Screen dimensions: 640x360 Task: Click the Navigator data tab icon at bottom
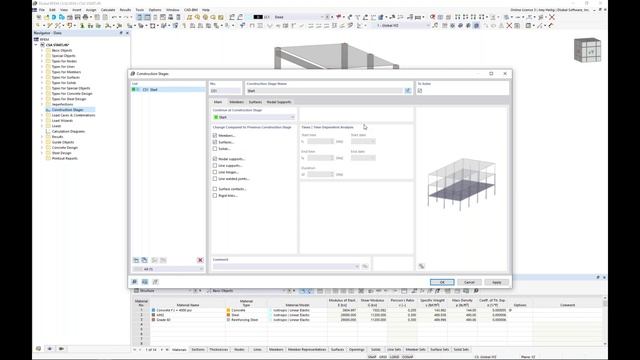click(38, 349)
